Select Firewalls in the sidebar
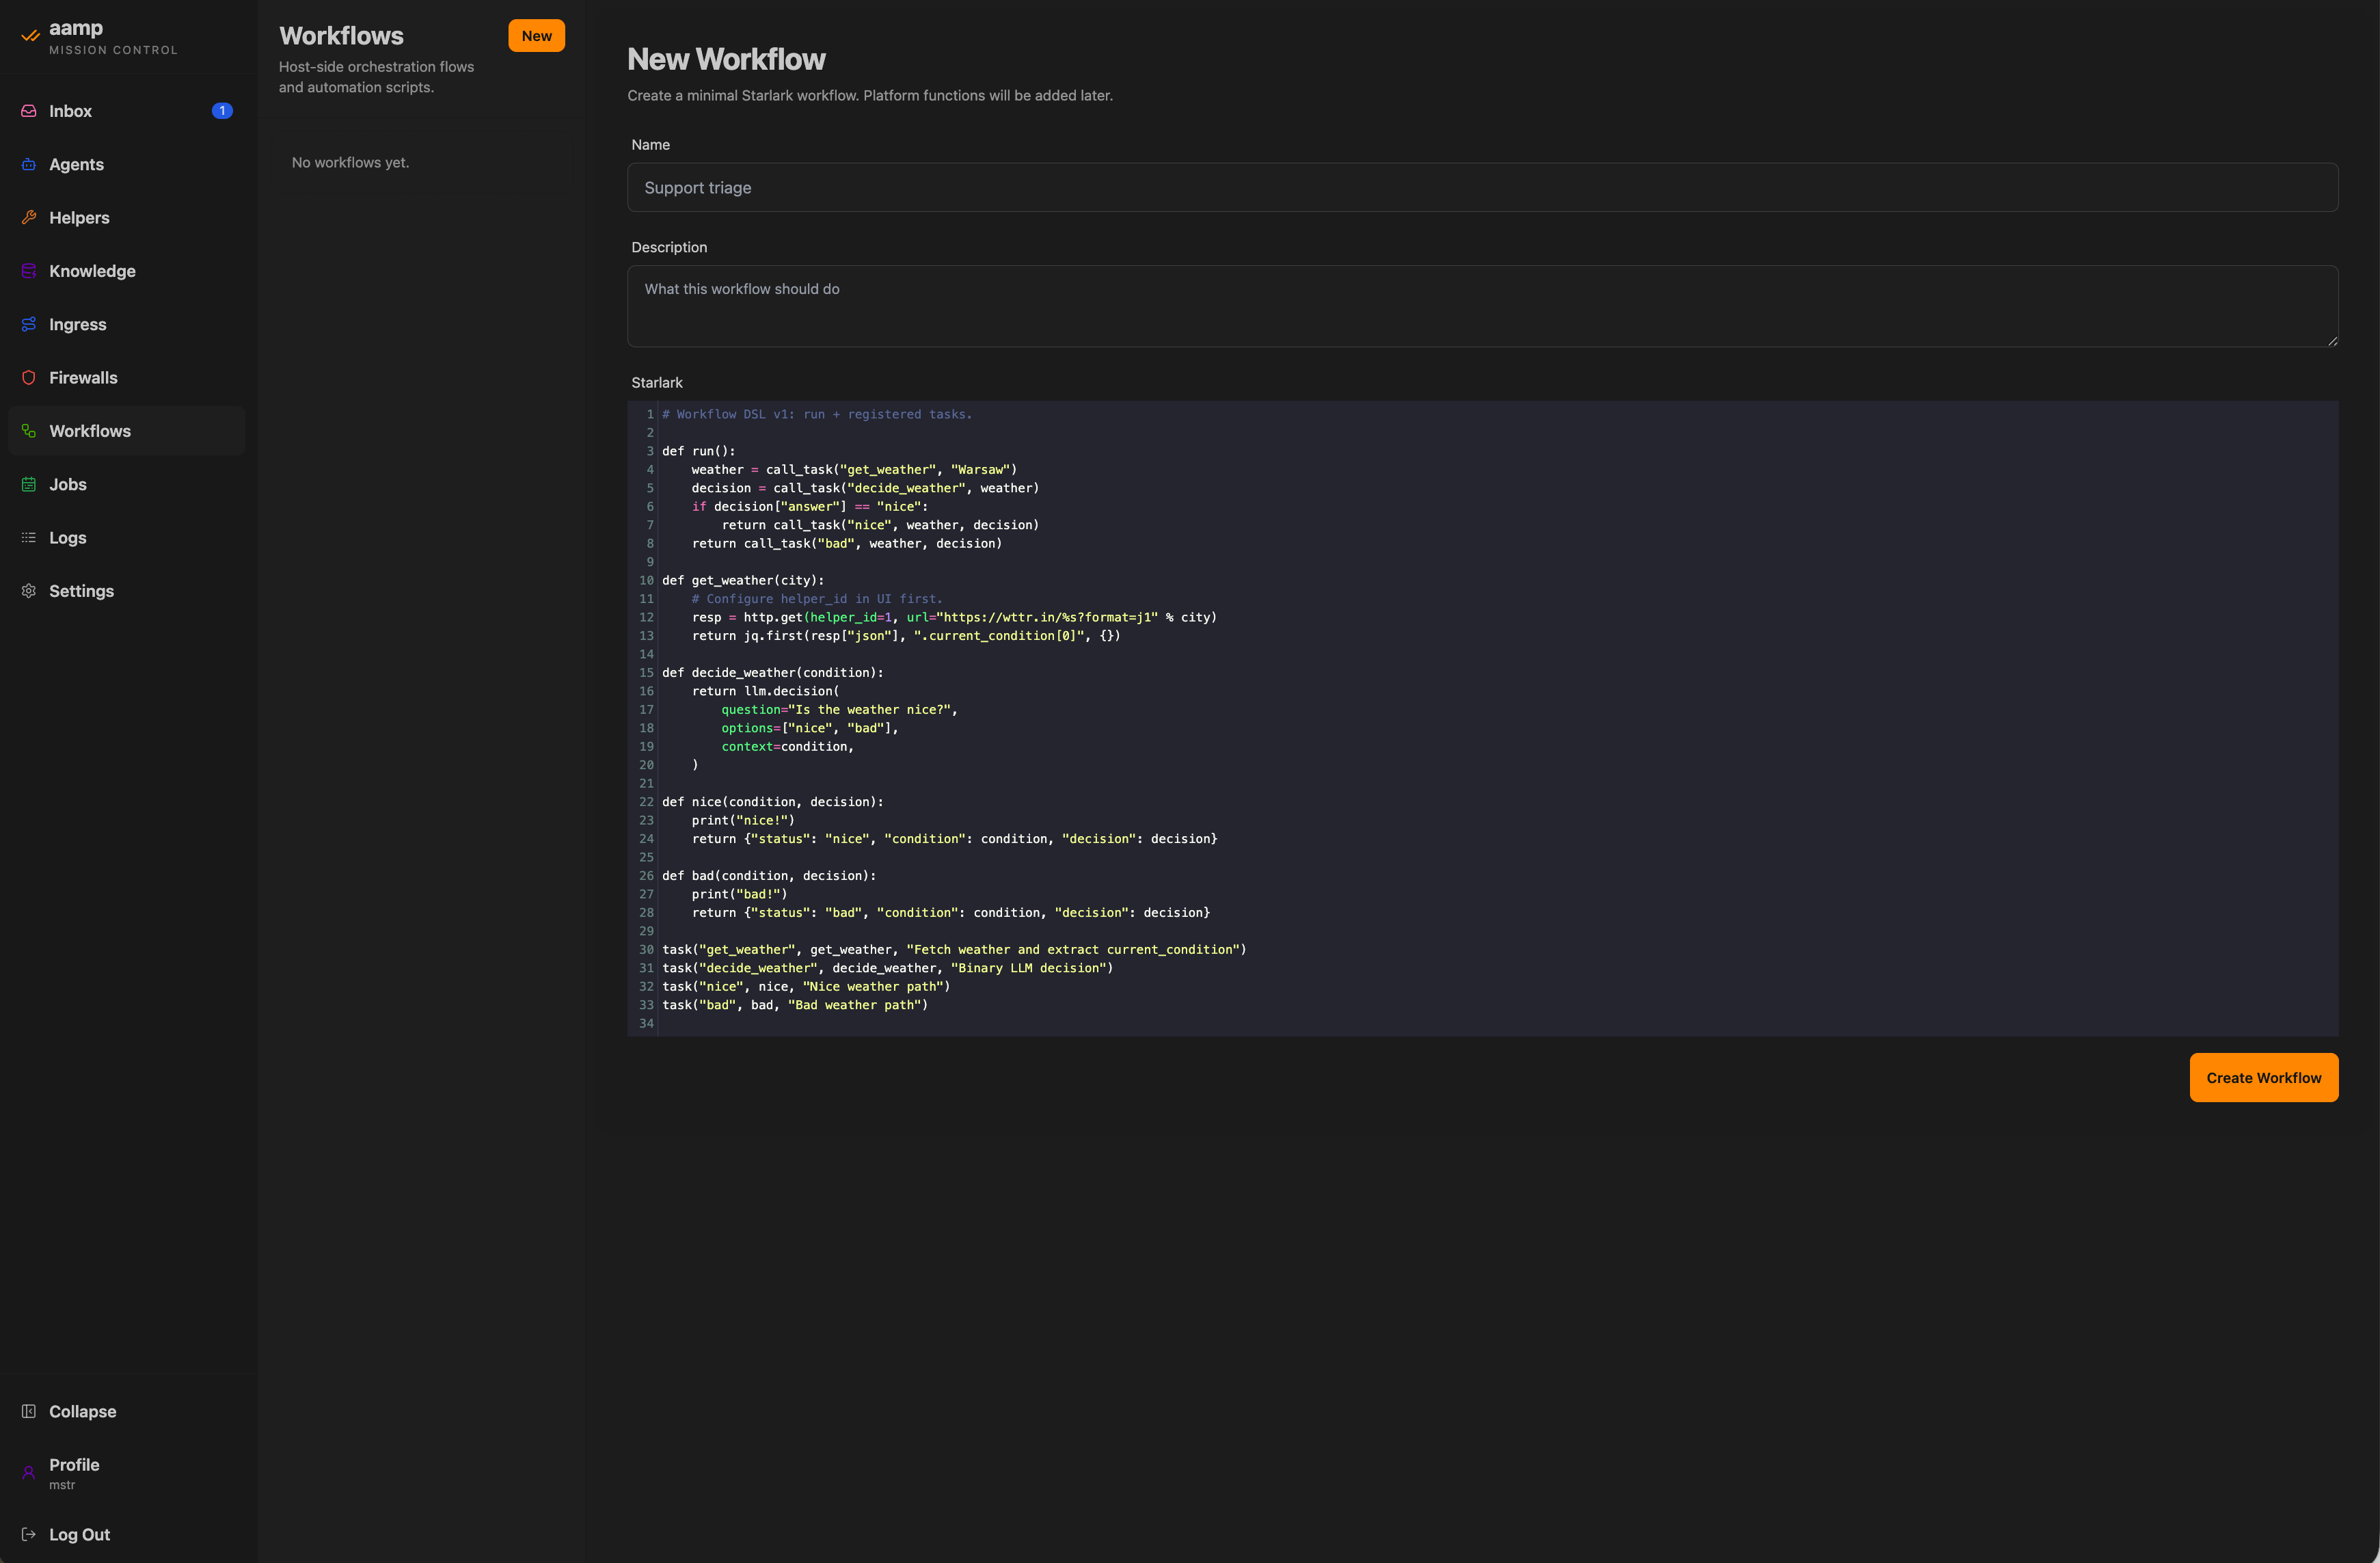The image size is (2380, 1563). click(x=127, y=377)
